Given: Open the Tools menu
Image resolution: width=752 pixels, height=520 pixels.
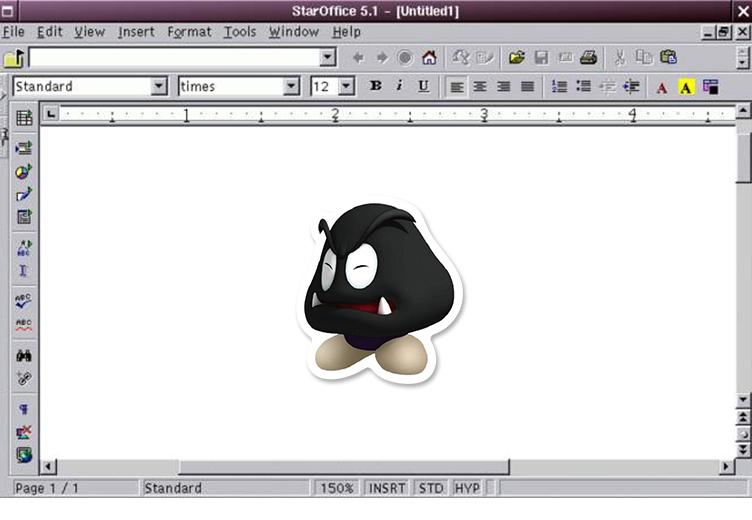Looking at the screenshot, I should (240, 32).
